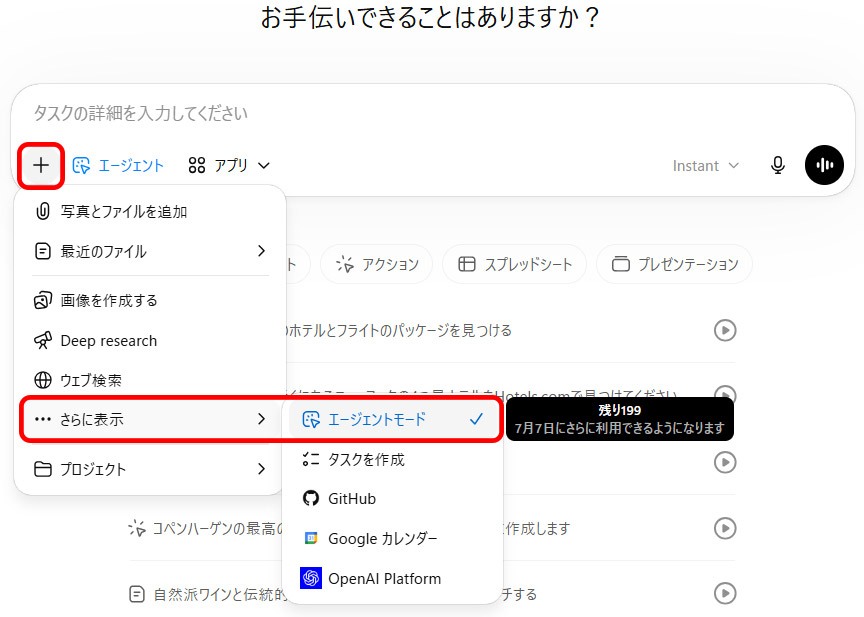The height and width of the screenshot is (617, 864).
Task: Click the play button beside タスクを作成 row
Action: [x=725, y=462]
